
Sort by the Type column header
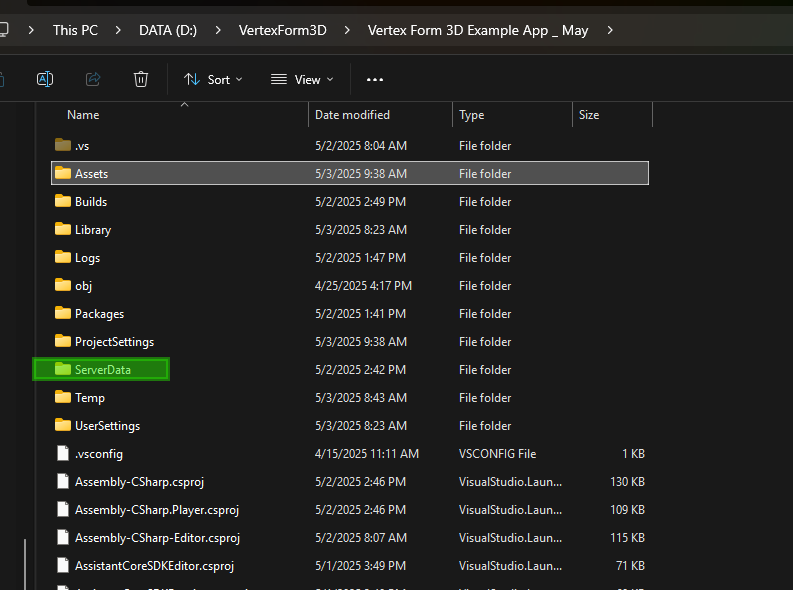[x=472, y=115]
